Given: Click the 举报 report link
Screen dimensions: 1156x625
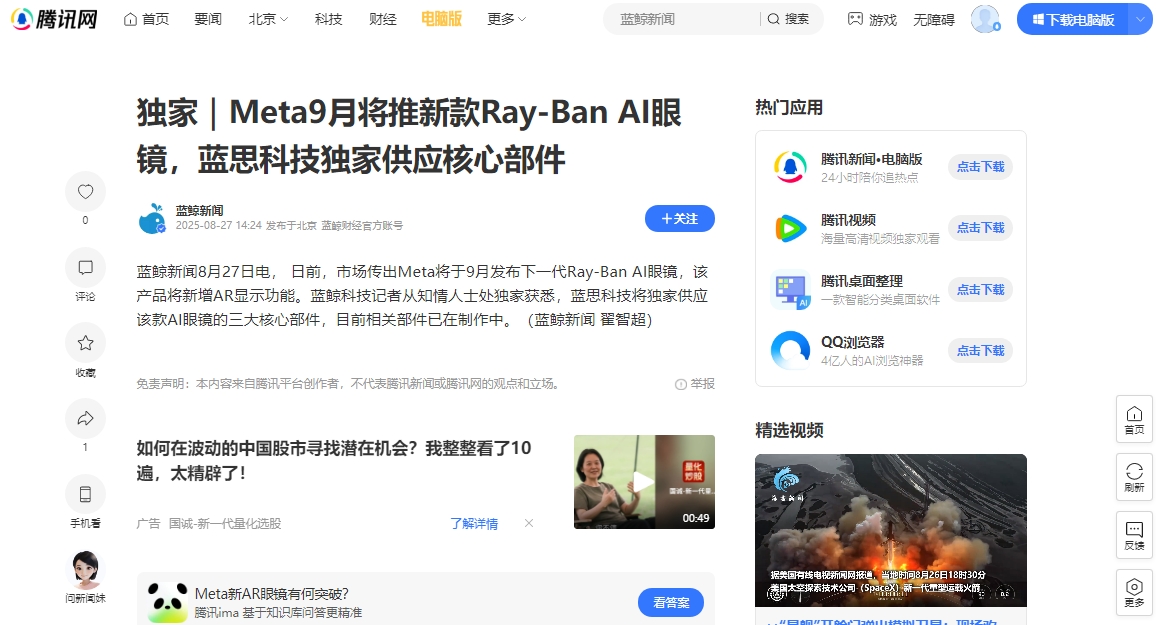Looking at the screenshot, I should tap(694, 384).
